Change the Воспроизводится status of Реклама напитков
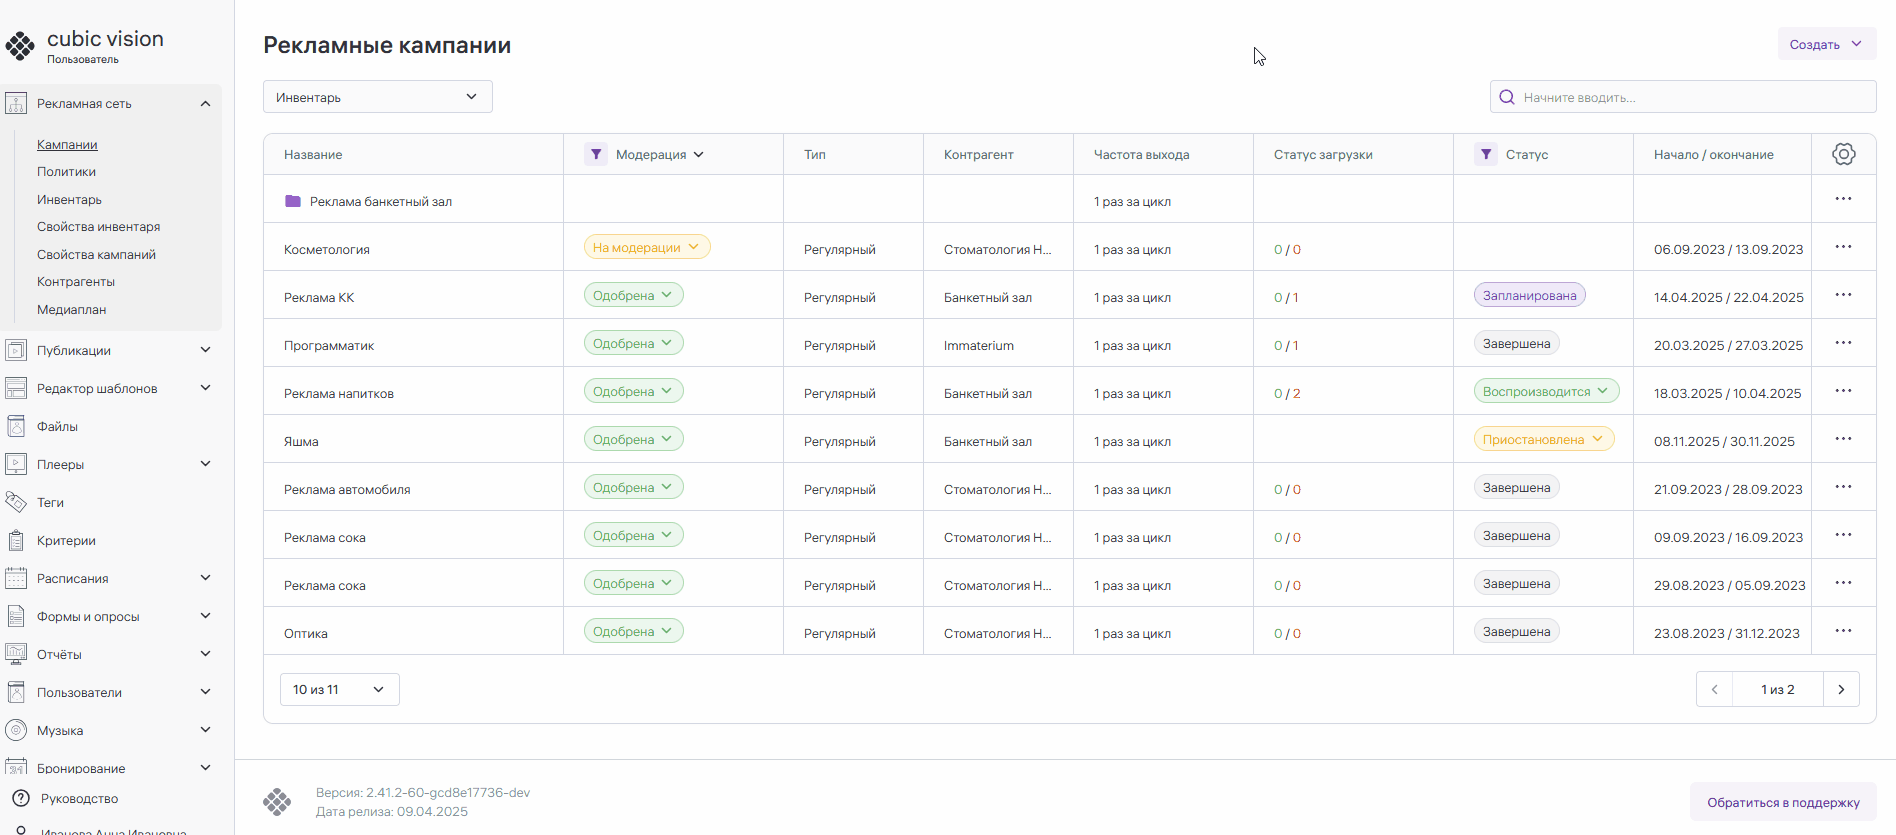Screen dimensions: 1896x835 coord(1546,391)
